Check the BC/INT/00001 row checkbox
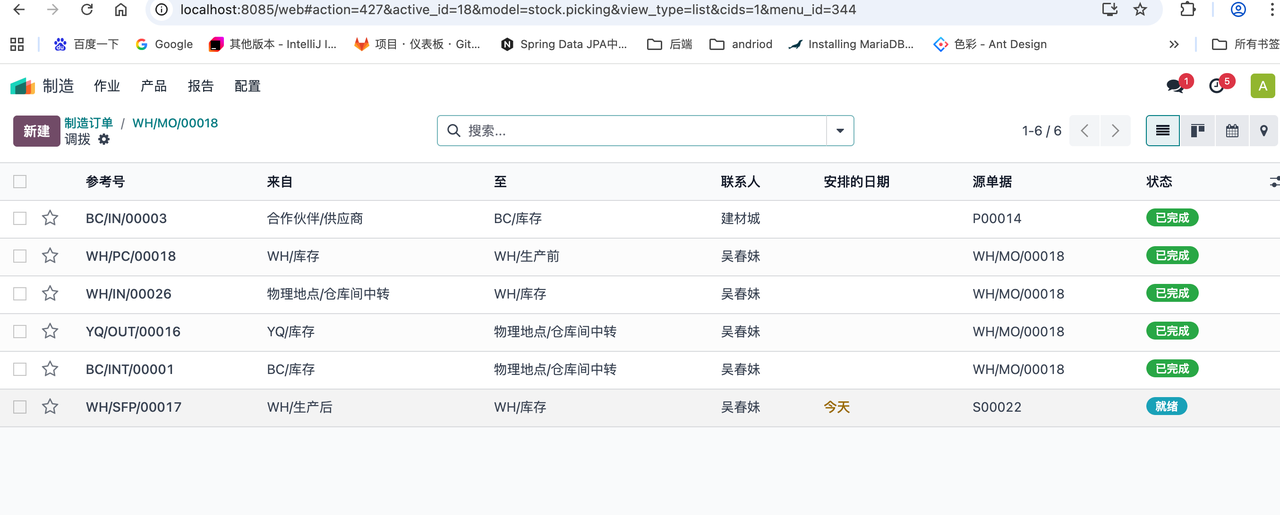The image size is (1280, 515). pos(20,369)
